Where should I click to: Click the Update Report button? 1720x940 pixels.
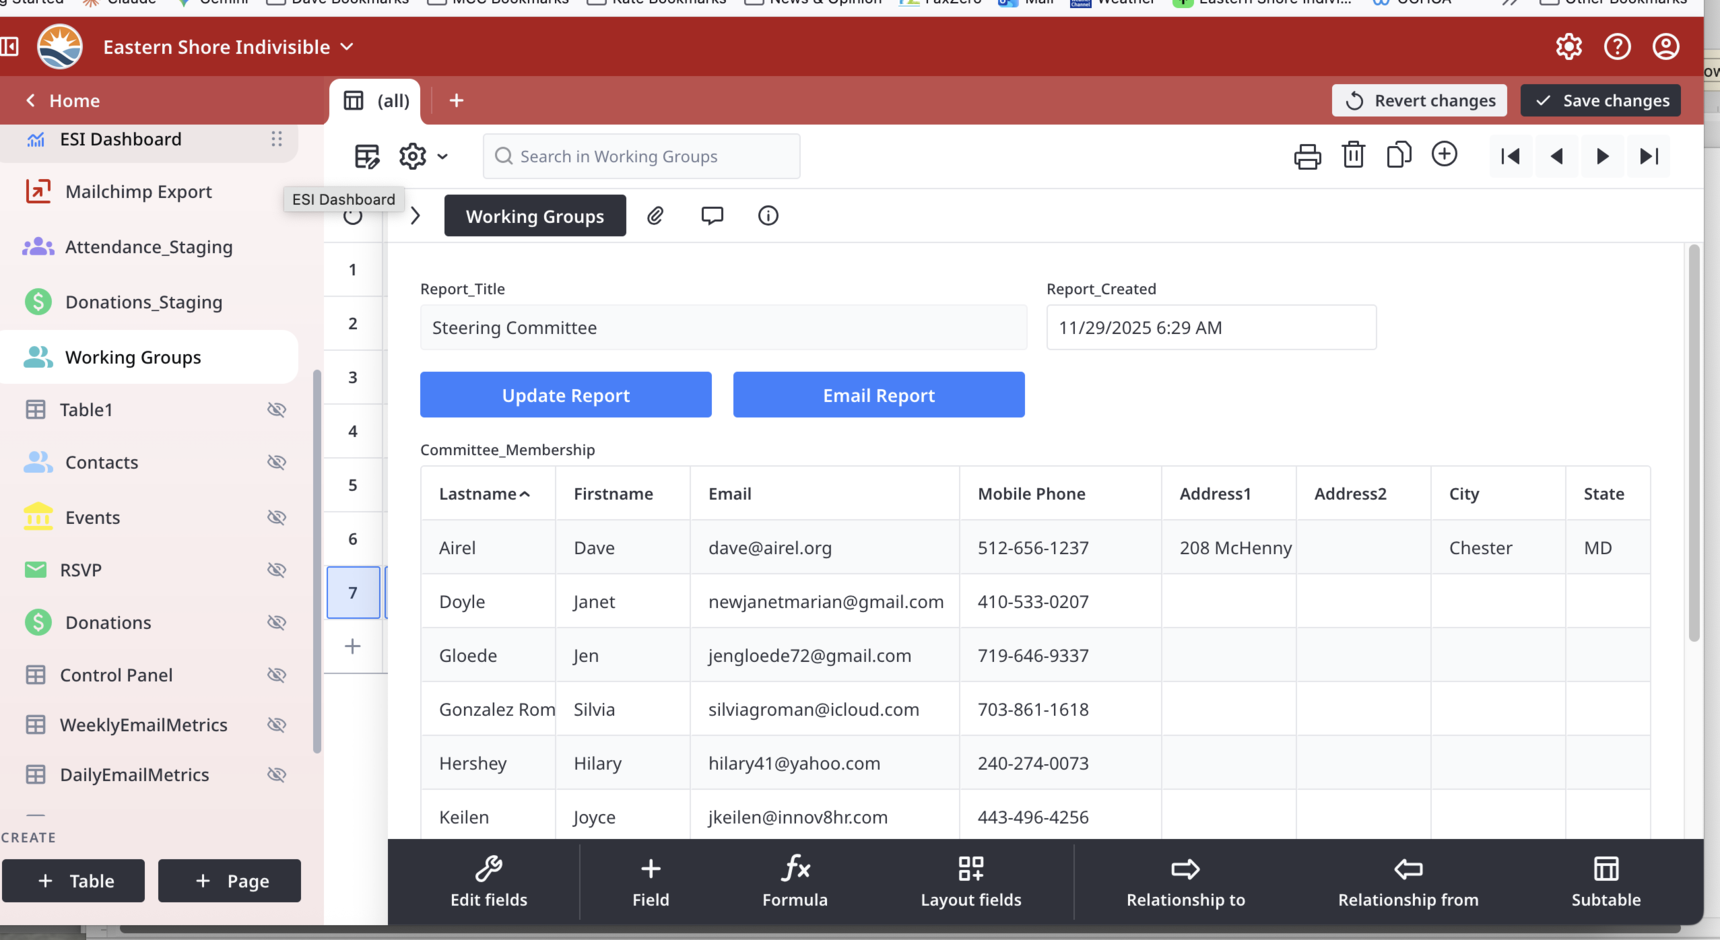[565, 395]
